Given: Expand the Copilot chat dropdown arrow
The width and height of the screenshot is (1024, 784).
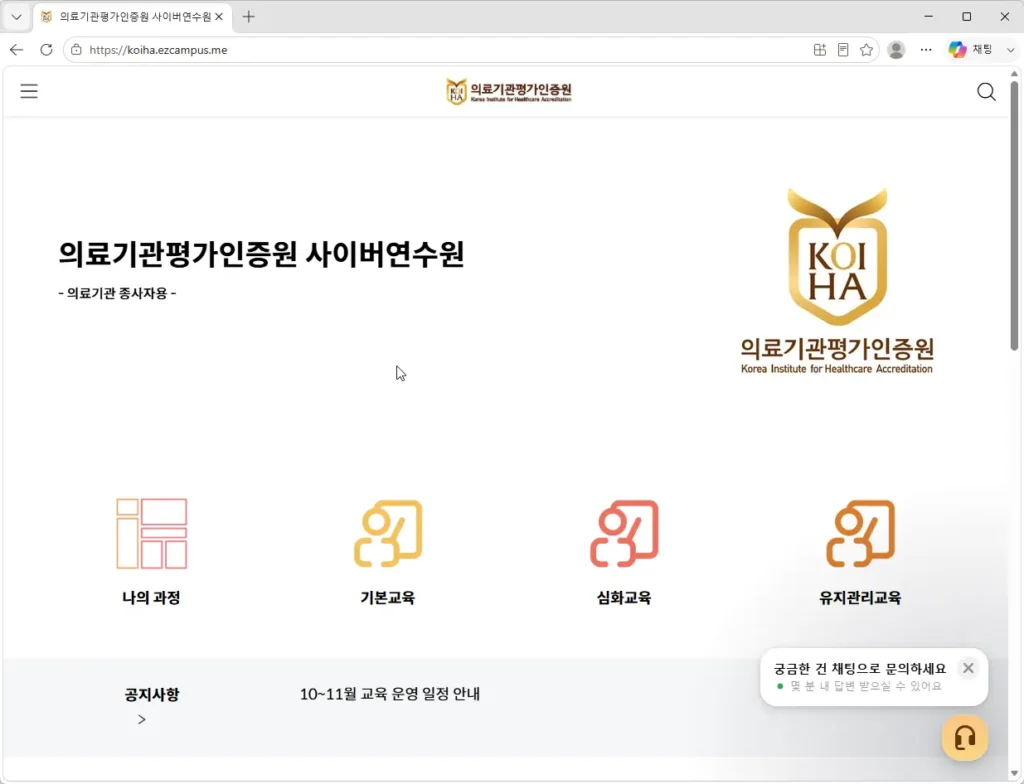Looking at the screenshot, I should (1010, 50).
